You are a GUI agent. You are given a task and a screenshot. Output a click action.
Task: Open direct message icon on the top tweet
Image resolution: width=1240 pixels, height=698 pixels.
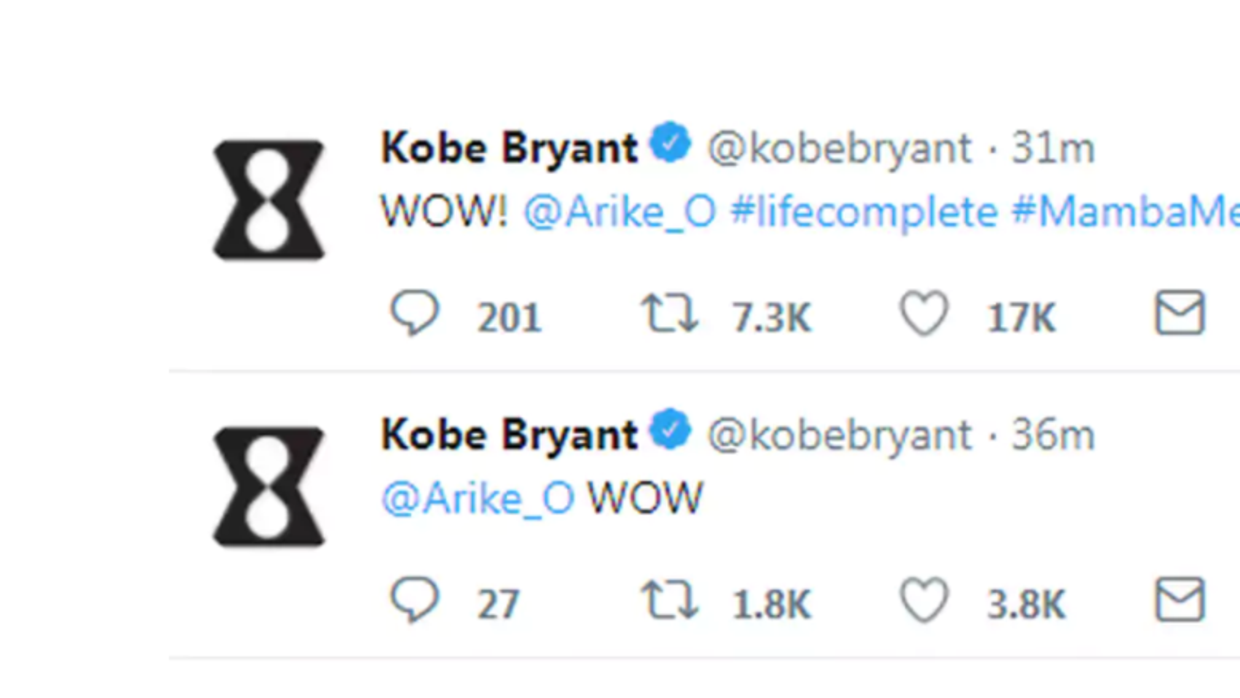1179,313
